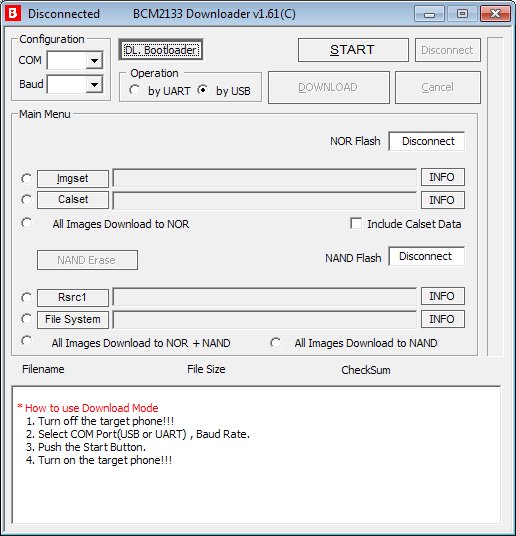The image size is (516, 536).
Task: Click the Imgset browse button
Action: (73, 179)
